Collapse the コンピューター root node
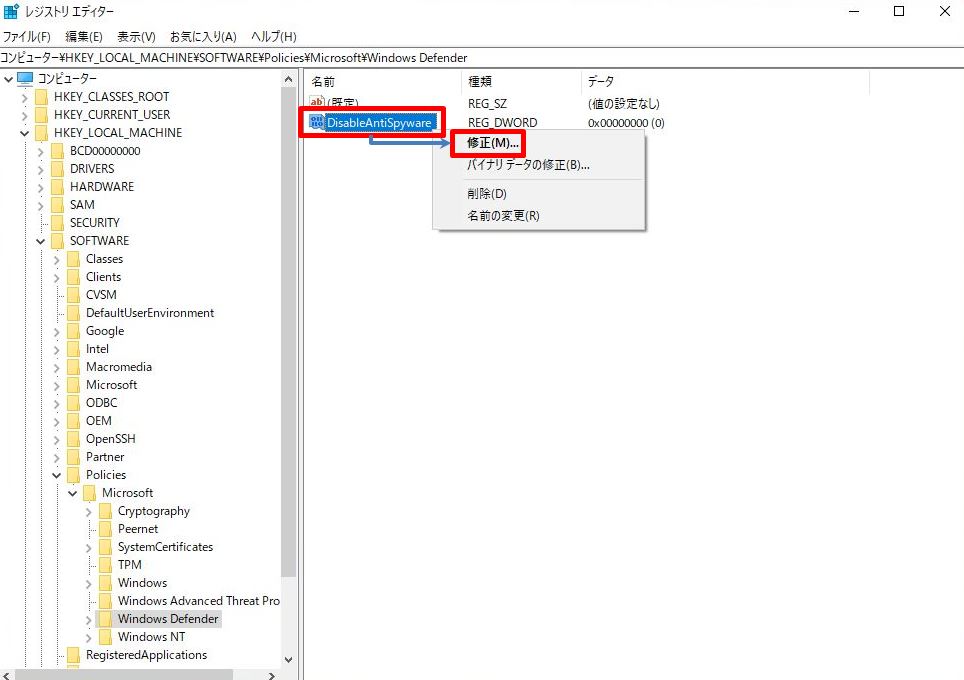Screen dimensions: 964x680 (8, 79)
